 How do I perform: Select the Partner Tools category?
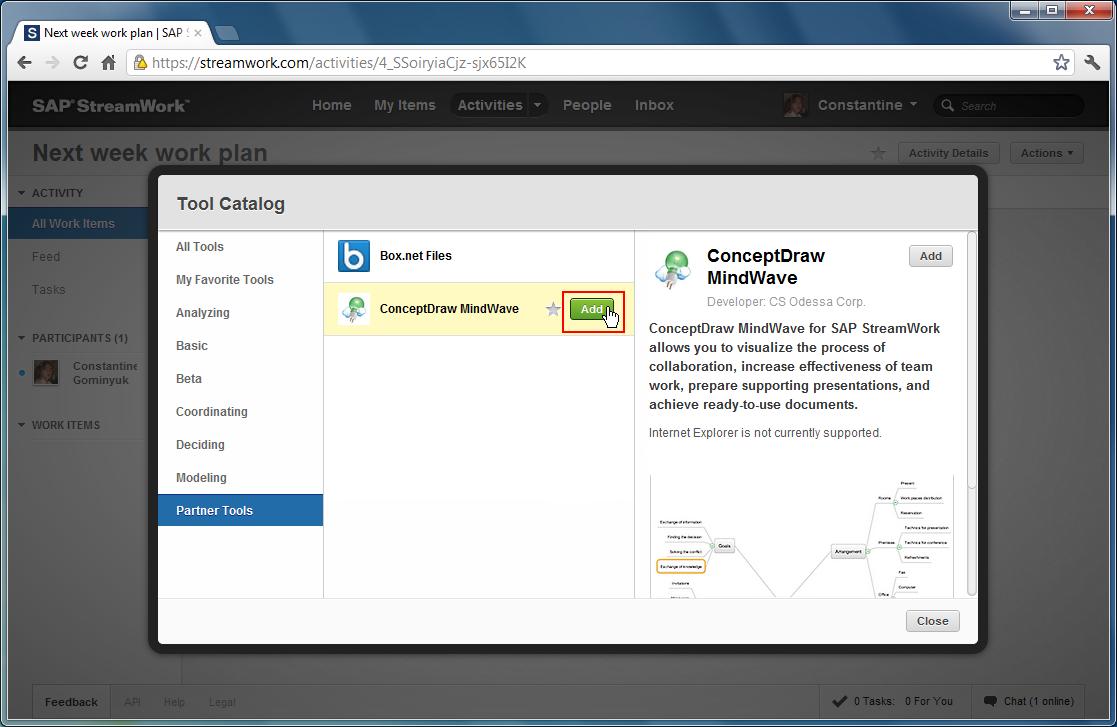click(240, 511)
